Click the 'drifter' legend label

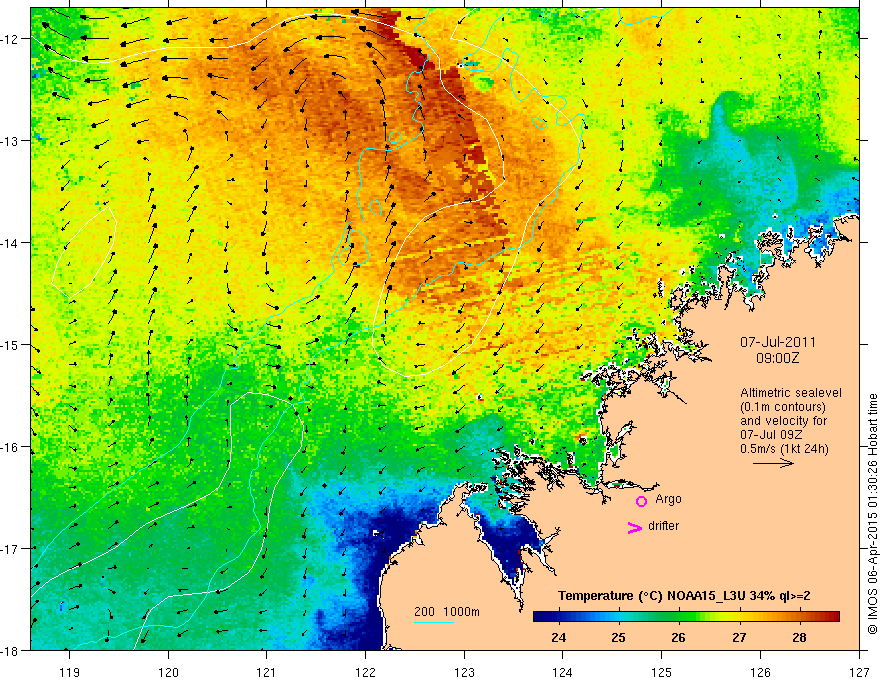click(663, 526)
